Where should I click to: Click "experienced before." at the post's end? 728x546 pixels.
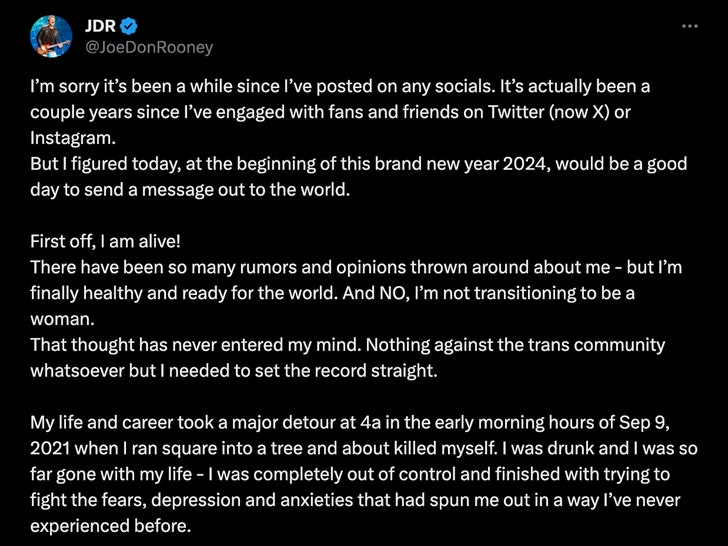(110, 526)
